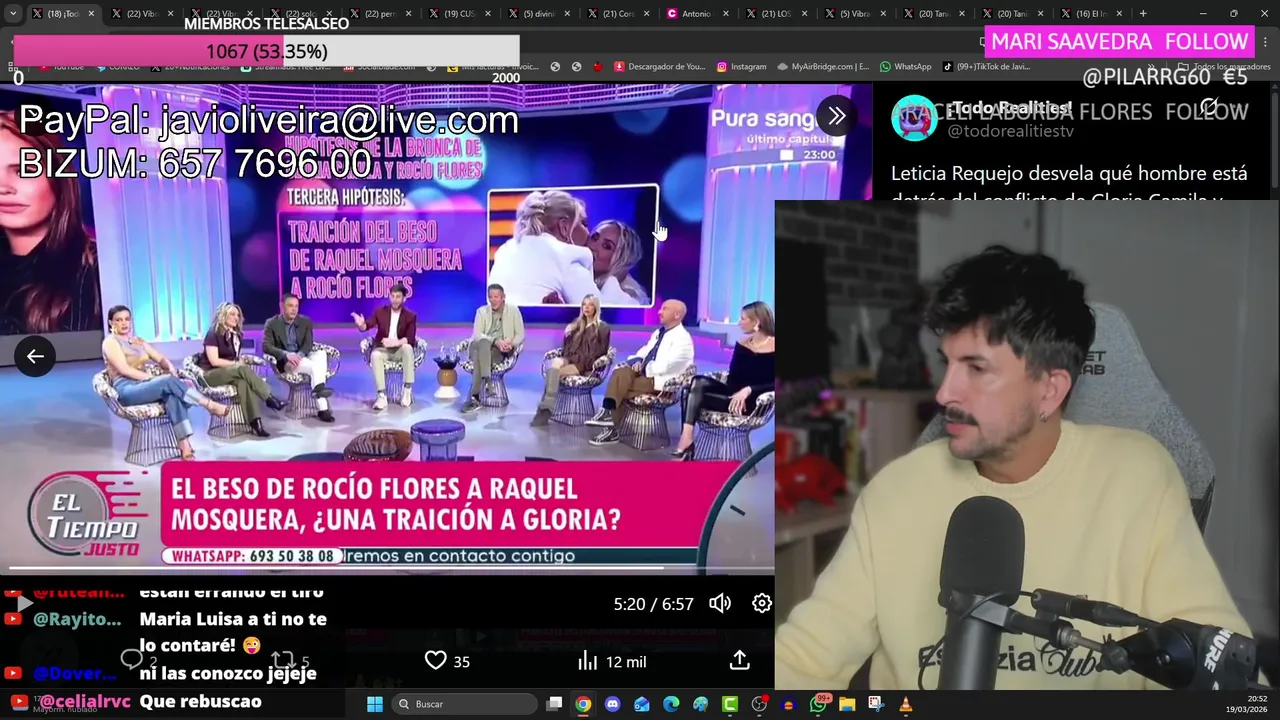Open the Todo Realities! account name
This screenshot has width=1280, height=720.
pos(1009,108)
